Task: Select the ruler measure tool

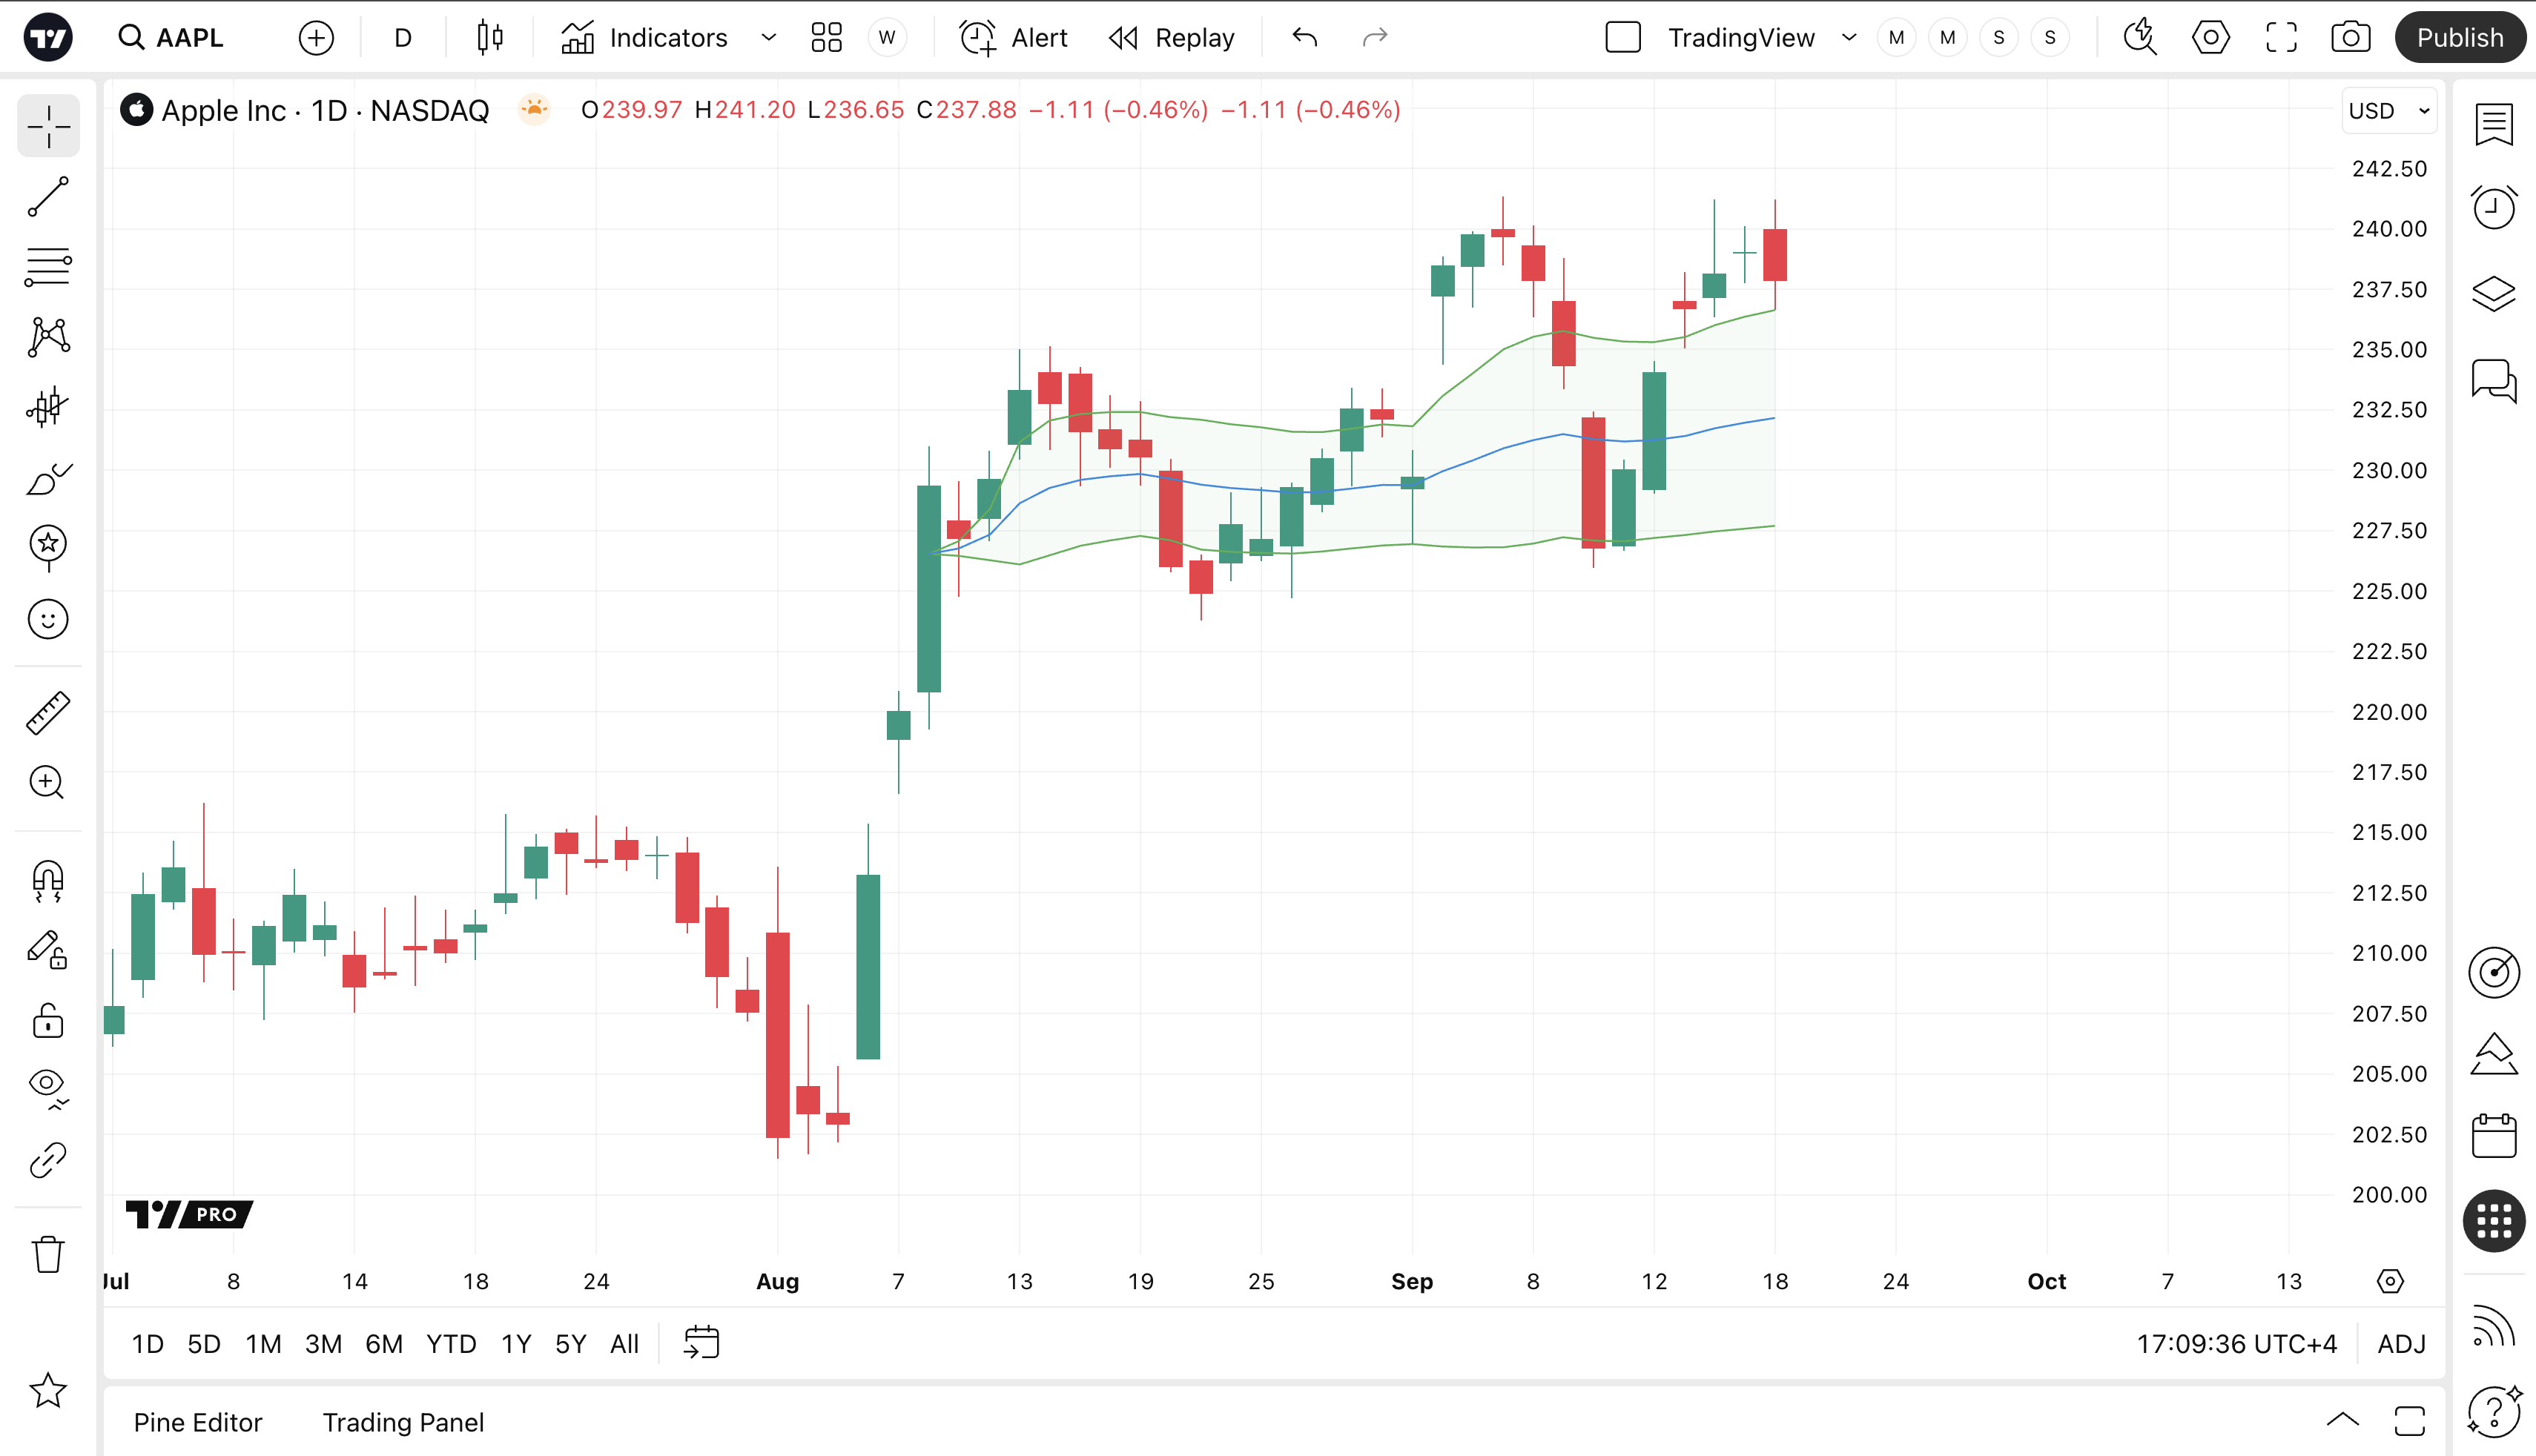Action: (x=48, y=713)
